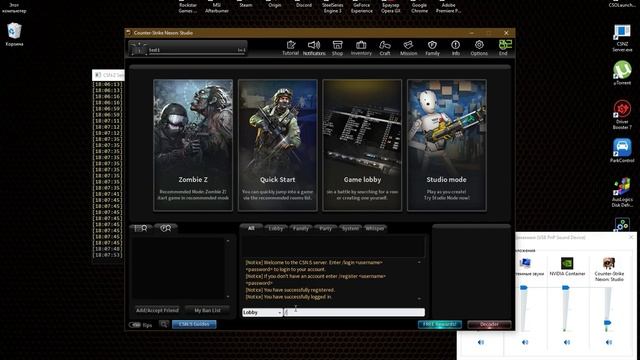This screenshot has width=640, height=360.
Task: Click the magnifier icon beside Tips
Action: click(164, 324)
